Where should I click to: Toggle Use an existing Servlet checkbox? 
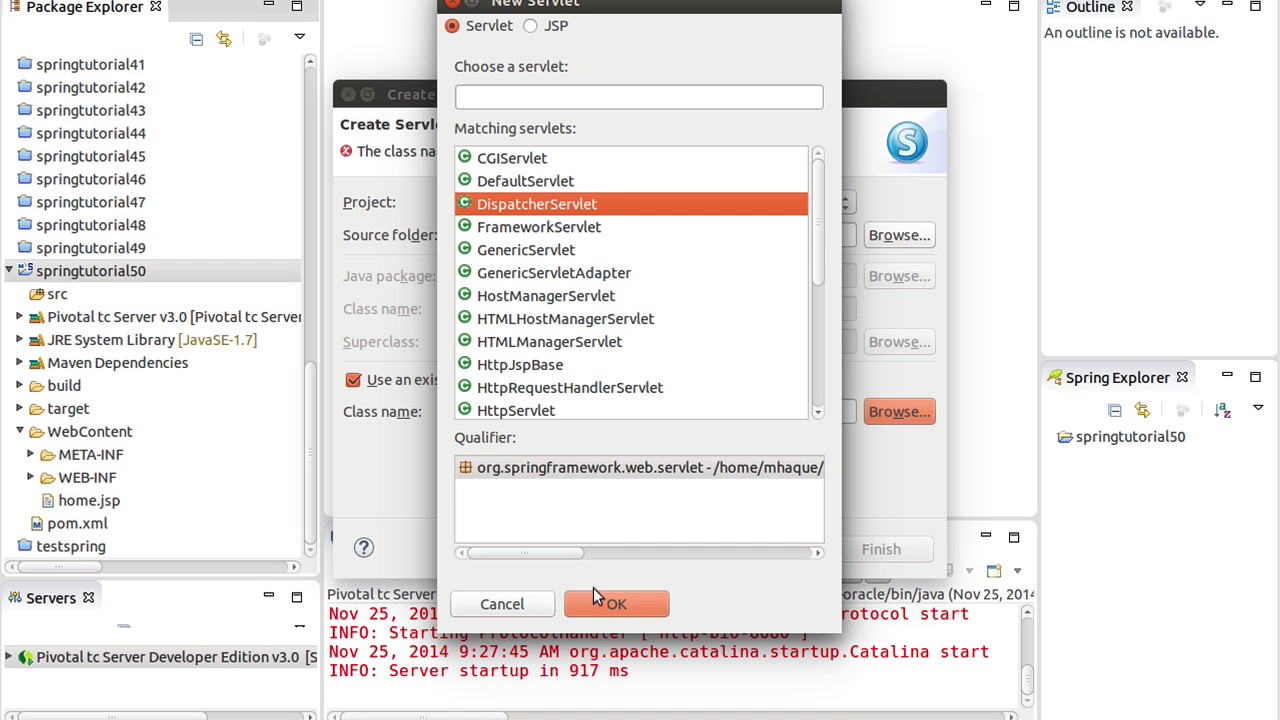[x=353, y=380]
